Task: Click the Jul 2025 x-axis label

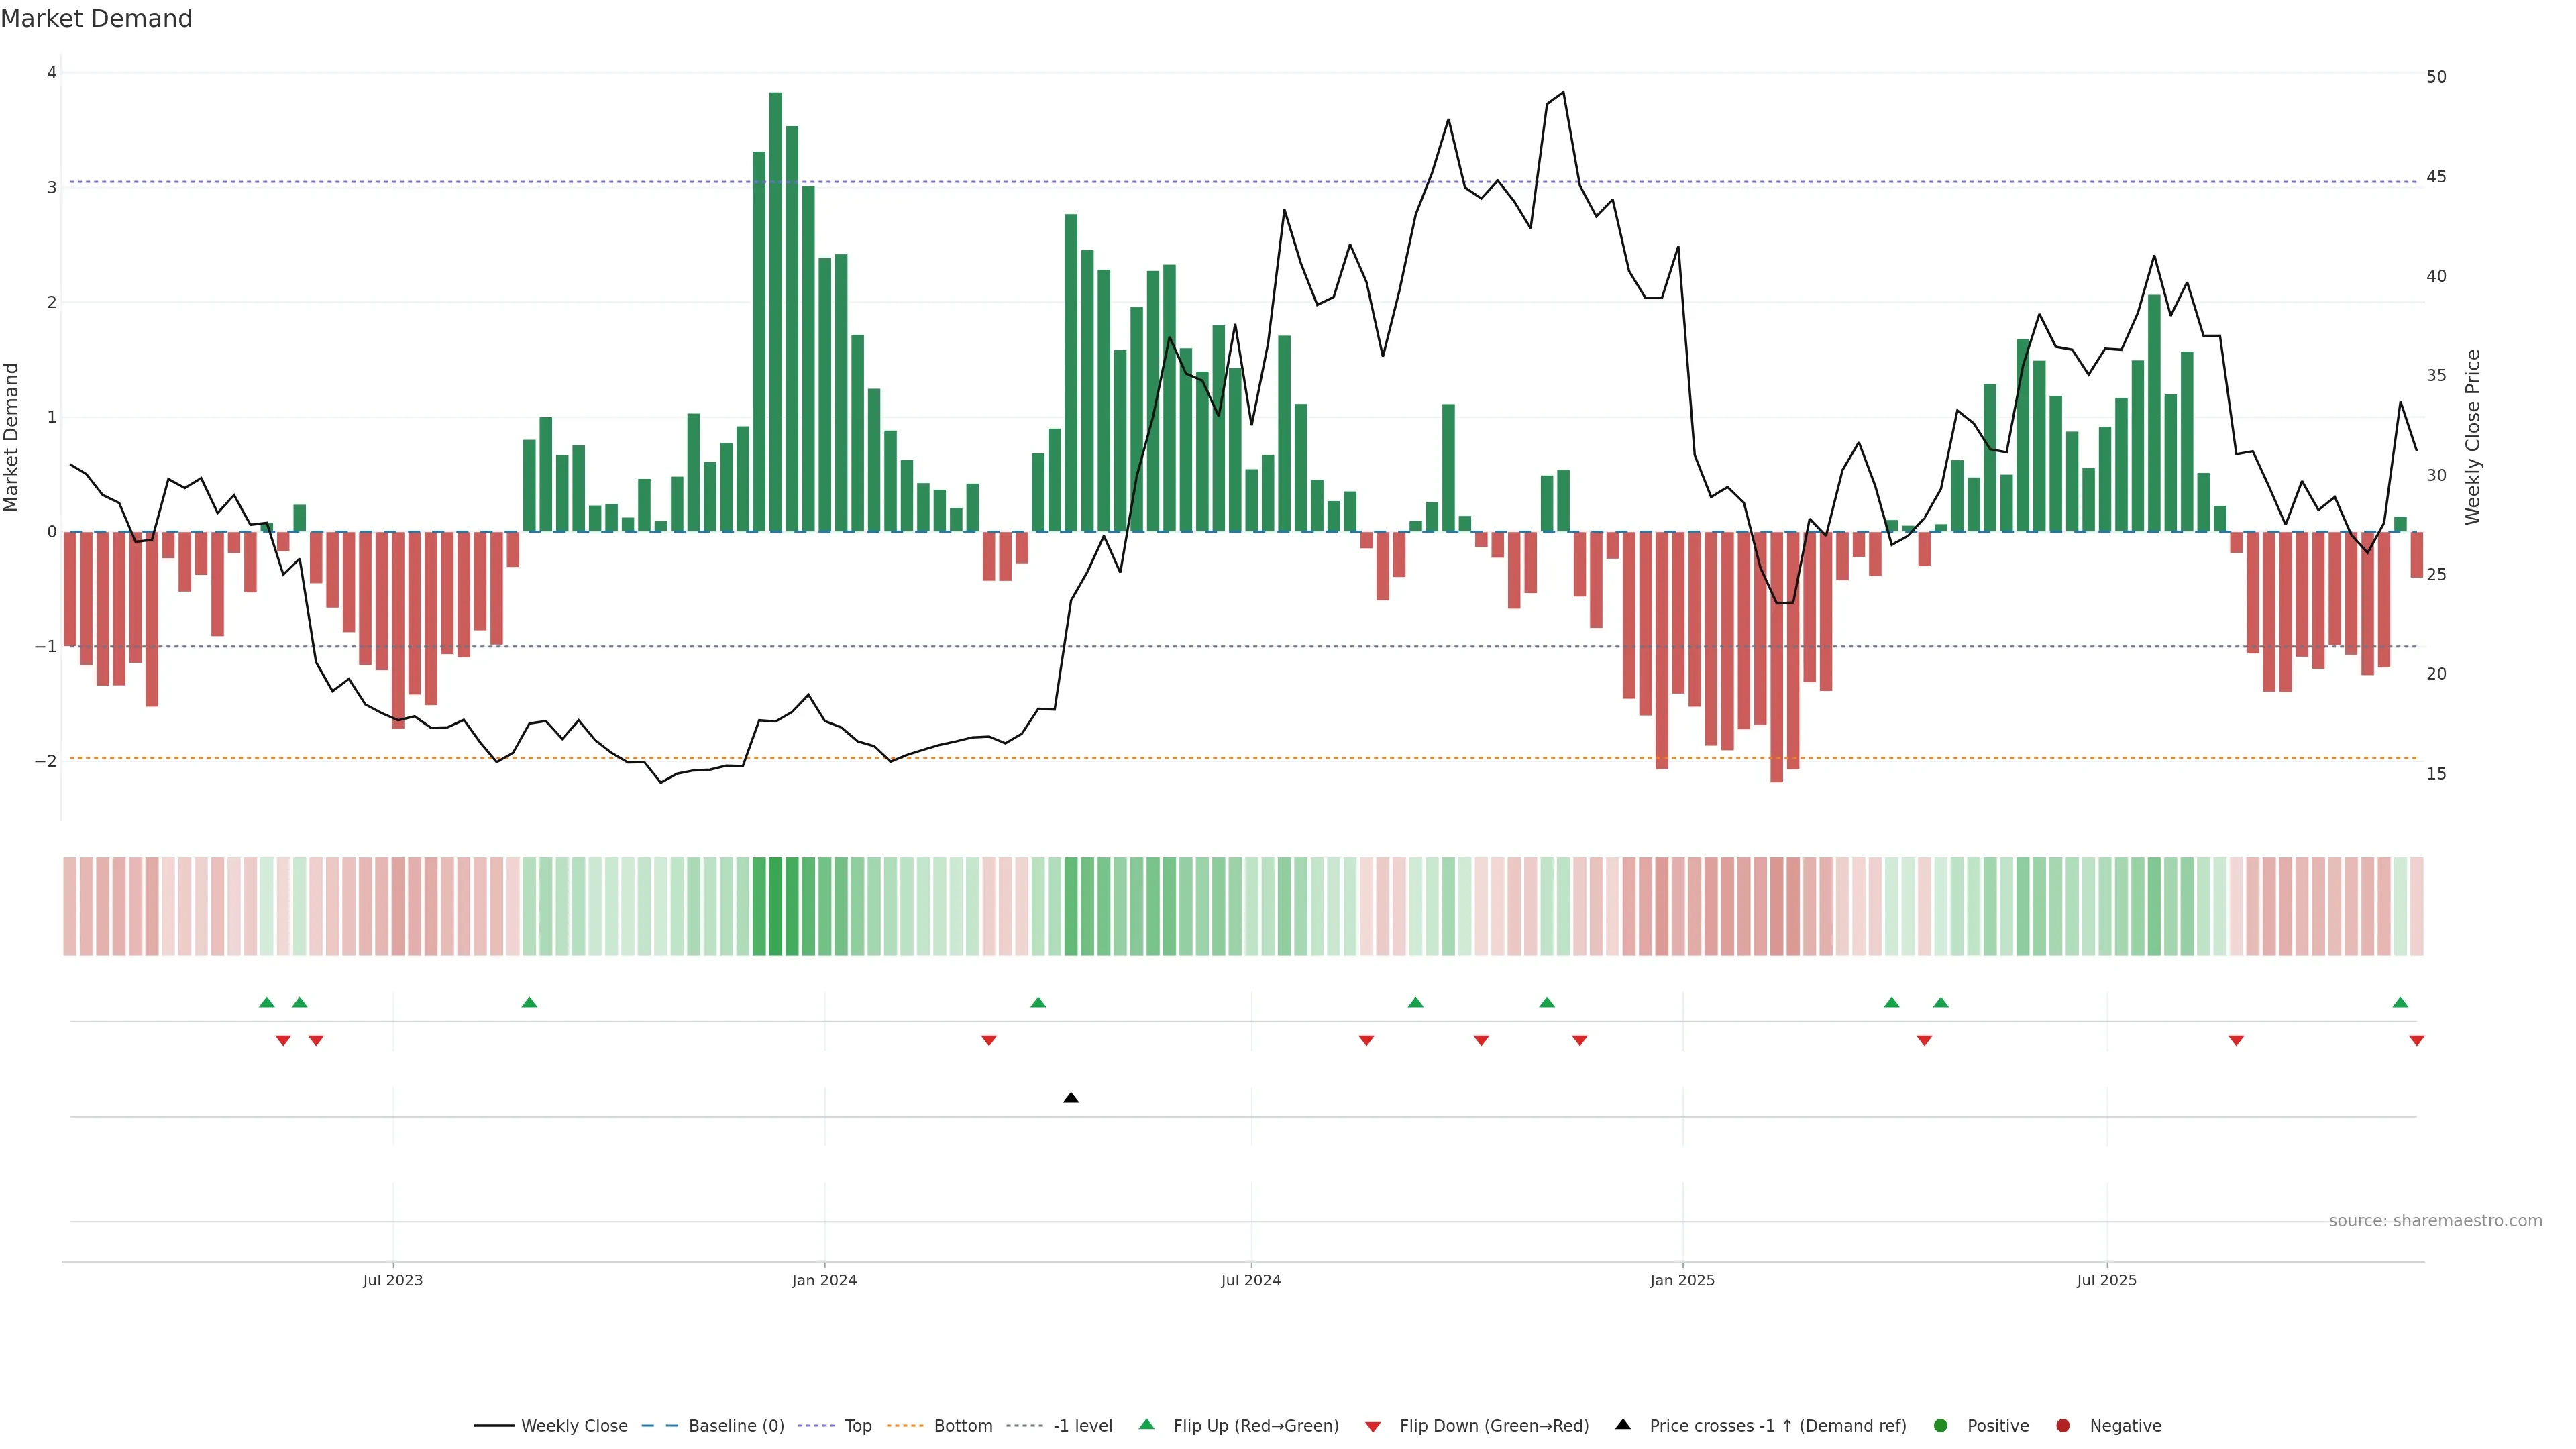Action: pos(2106,1280)
